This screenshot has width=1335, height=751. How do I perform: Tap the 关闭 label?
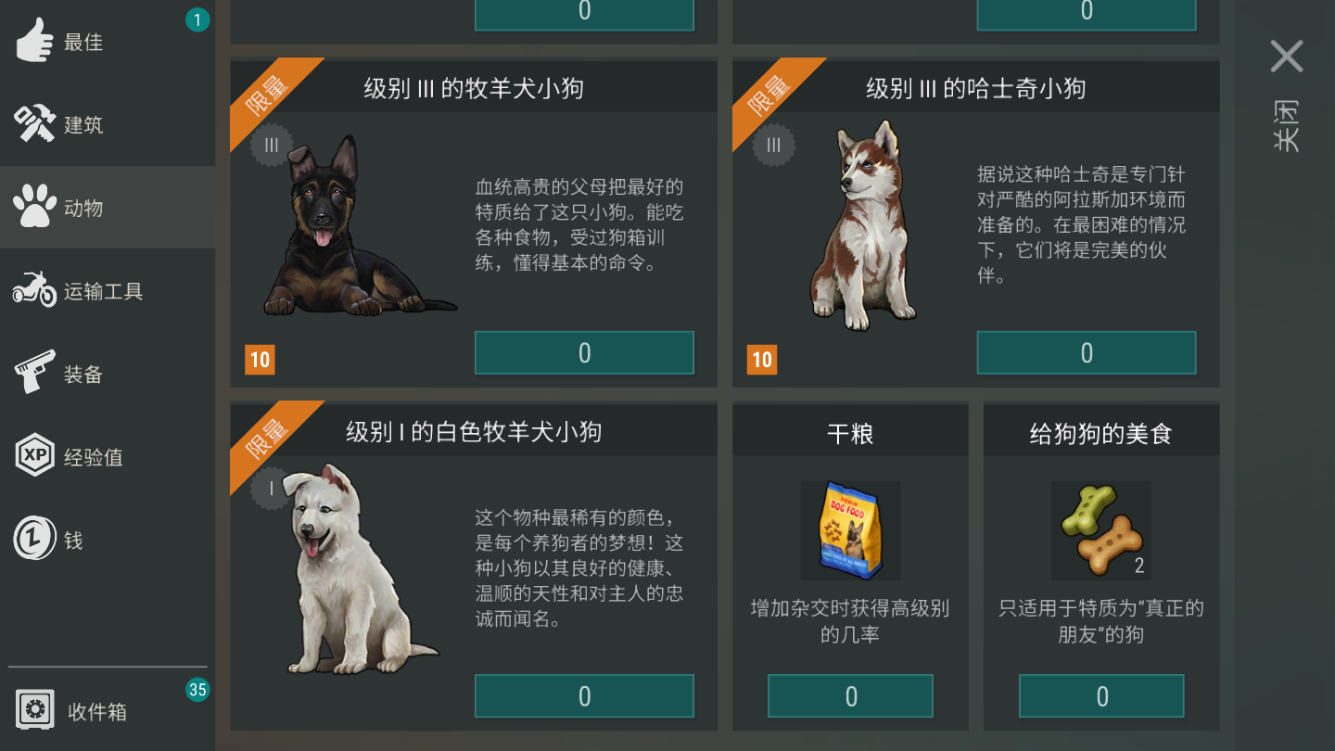click(1286, 125)
